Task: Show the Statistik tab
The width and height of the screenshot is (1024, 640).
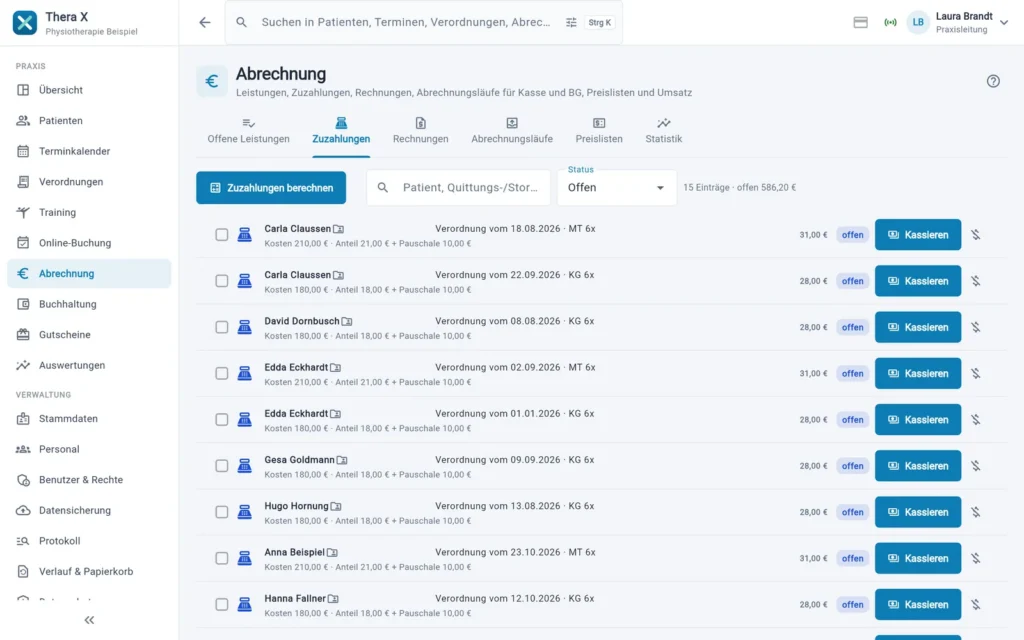Action: pos(664,131)
